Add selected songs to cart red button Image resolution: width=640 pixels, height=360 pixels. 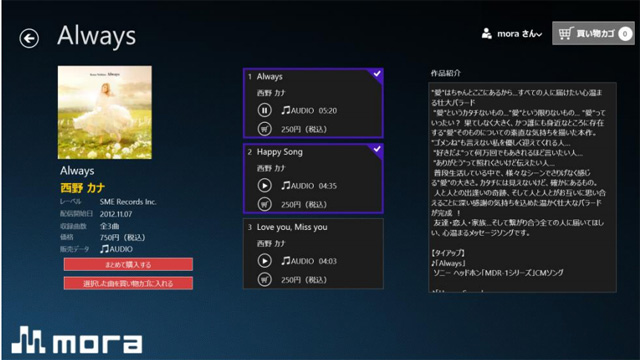tap(128, 283)
